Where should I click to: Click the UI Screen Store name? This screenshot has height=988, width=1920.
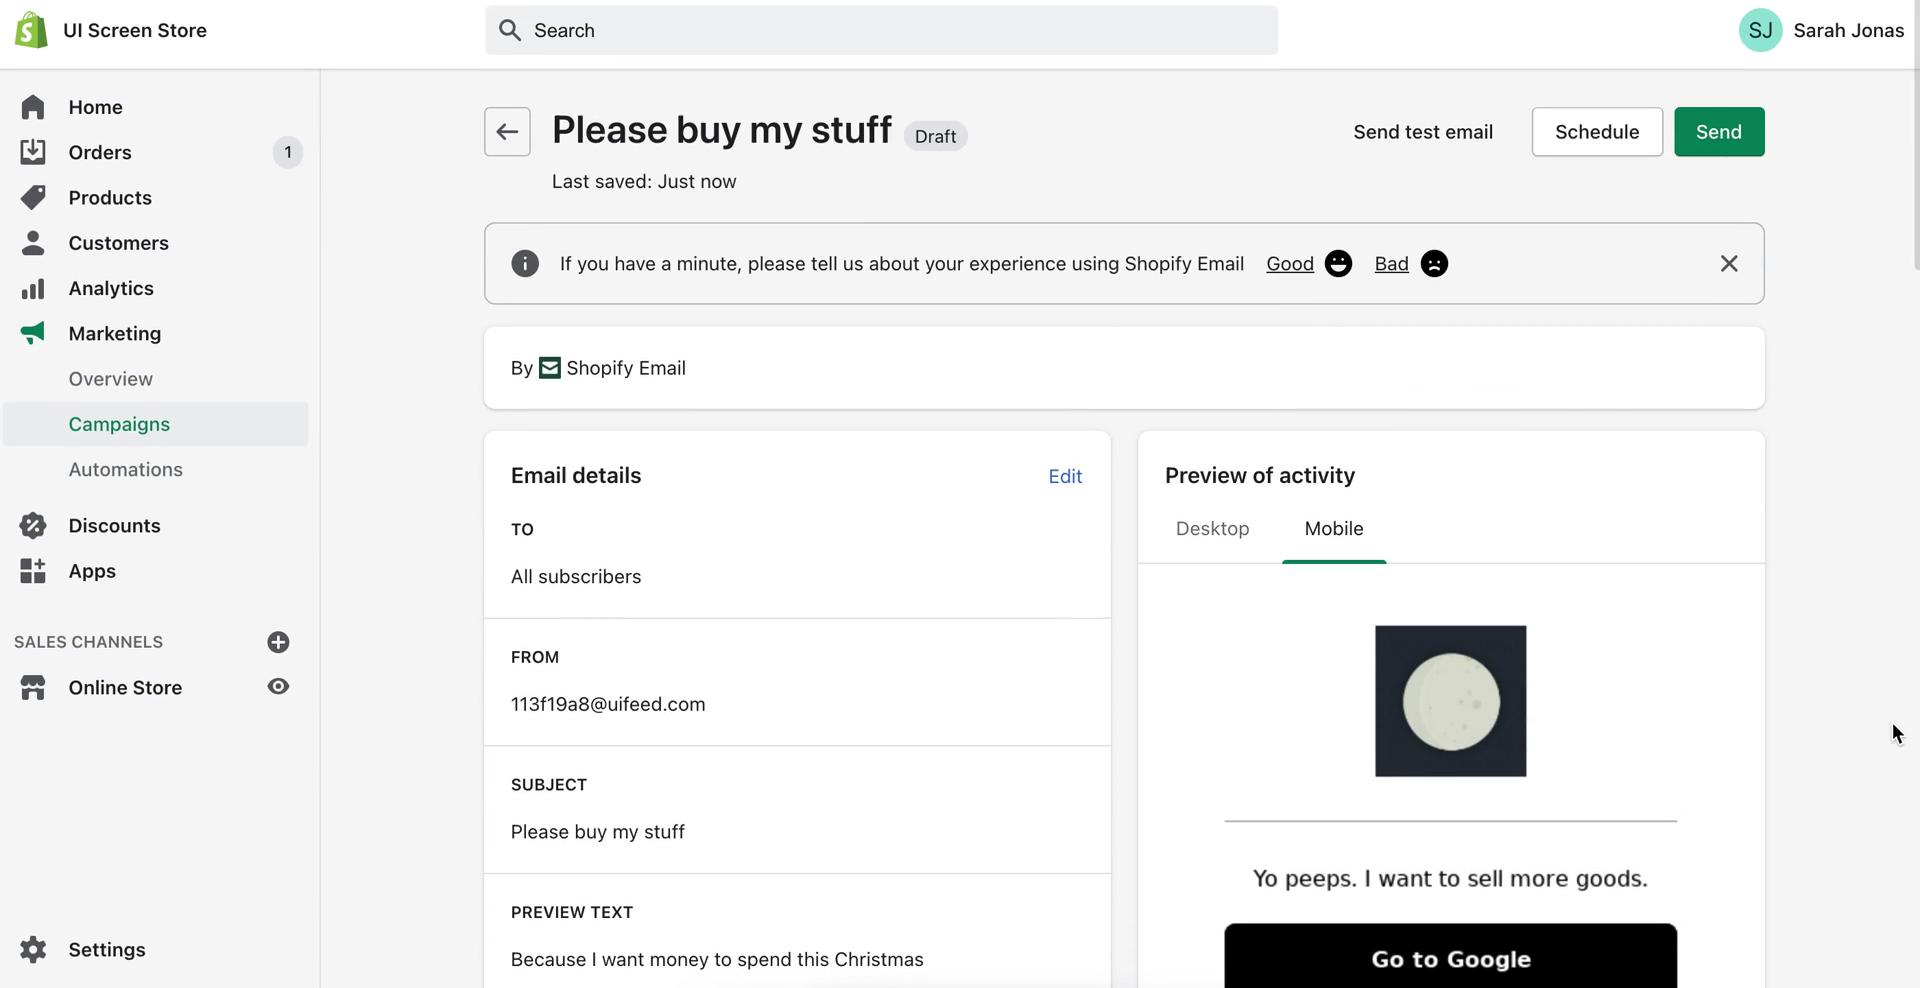click(135, 30)
